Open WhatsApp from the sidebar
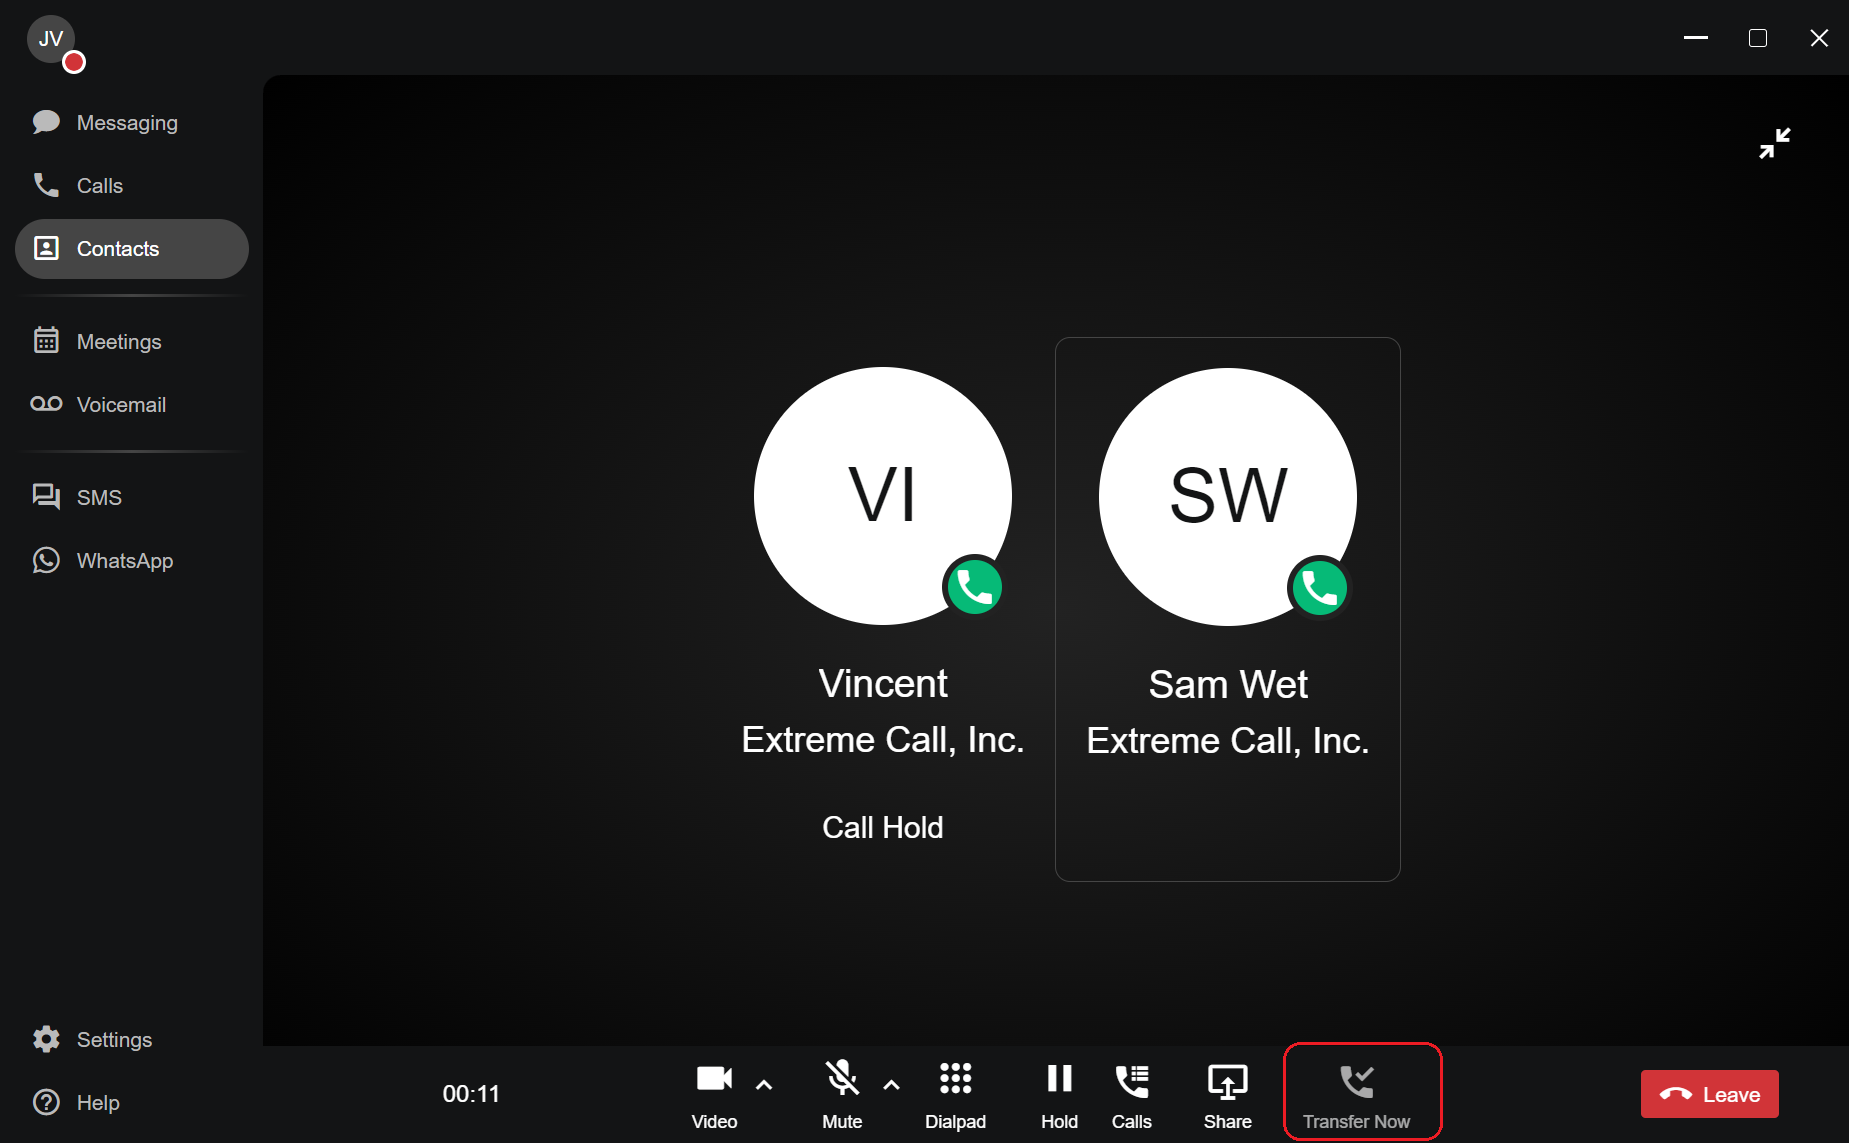This screenshot has width=1849, height=1143. coord(124,561)
